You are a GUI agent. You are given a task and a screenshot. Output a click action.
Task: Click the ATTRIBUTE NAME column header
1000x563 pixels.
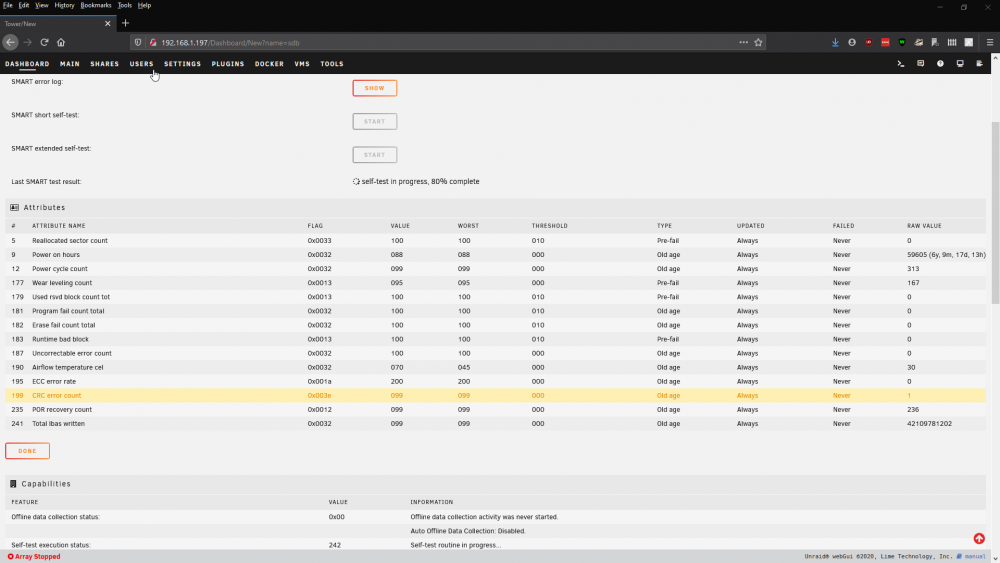click(59, 226)
